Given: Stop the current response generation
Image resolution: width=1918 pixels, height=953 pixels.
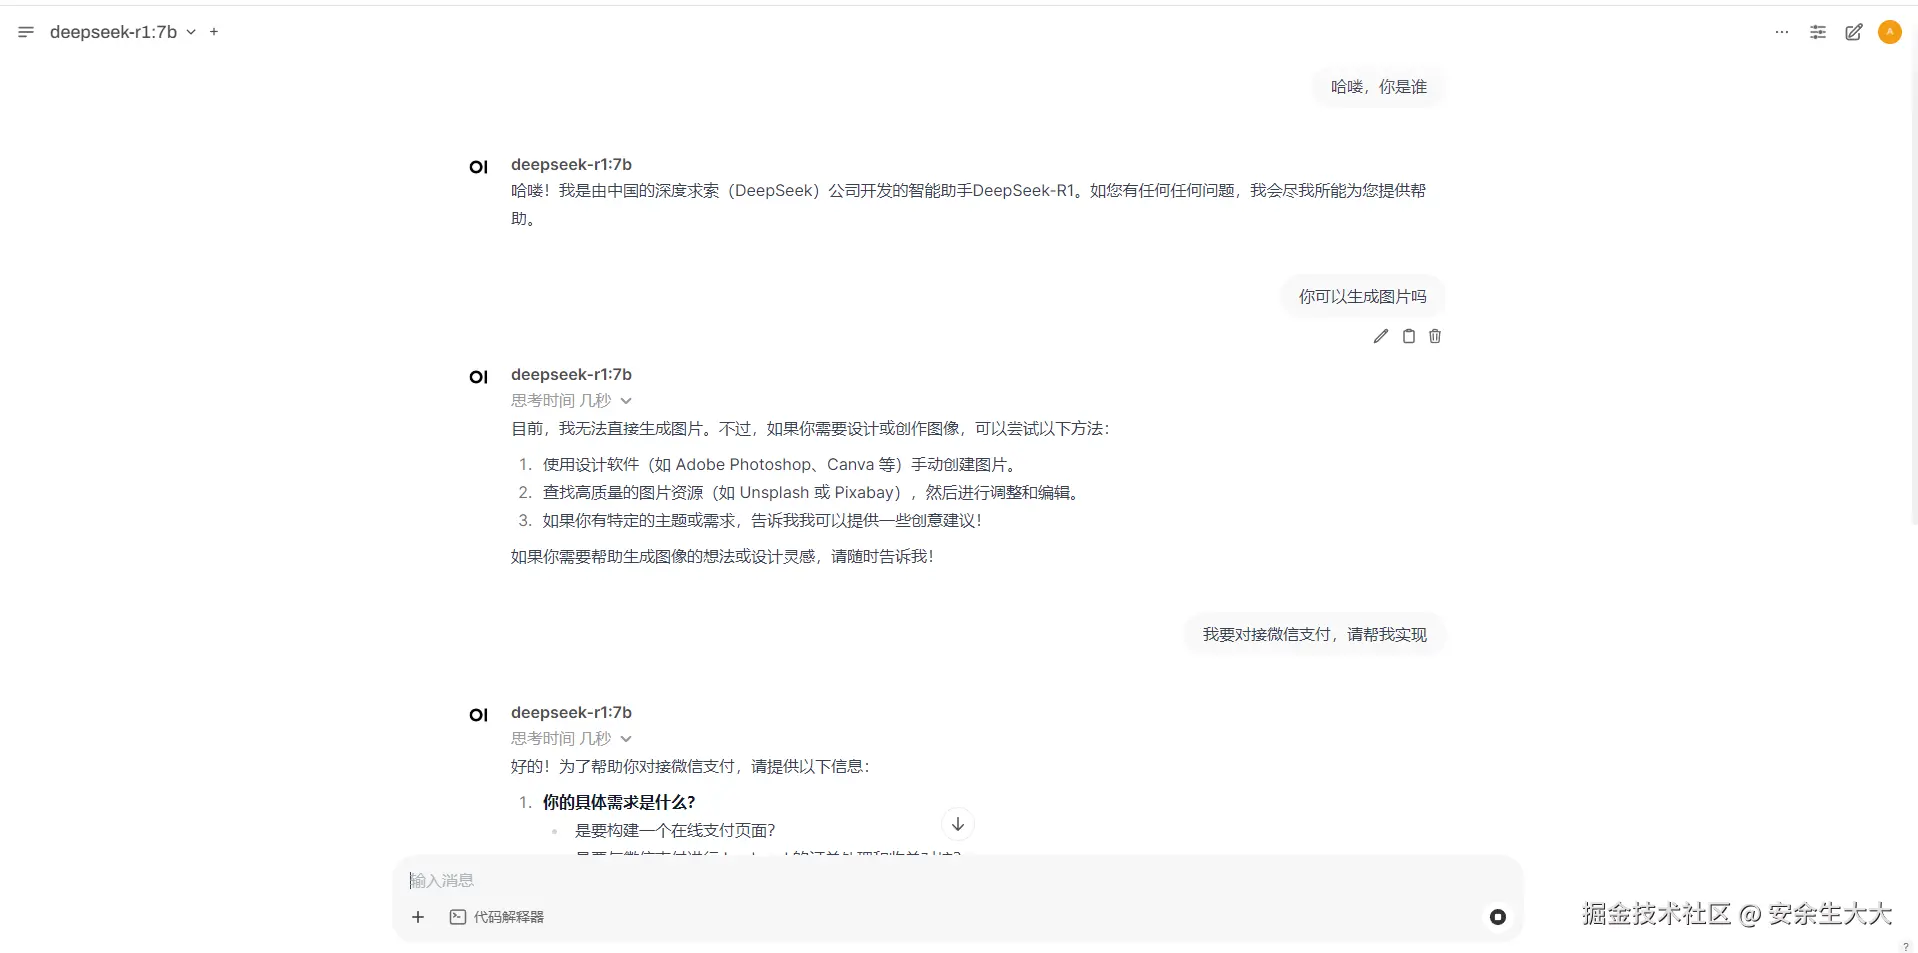Looking at the screenshot, I should pyautogui.click(x=1497, y=917).
